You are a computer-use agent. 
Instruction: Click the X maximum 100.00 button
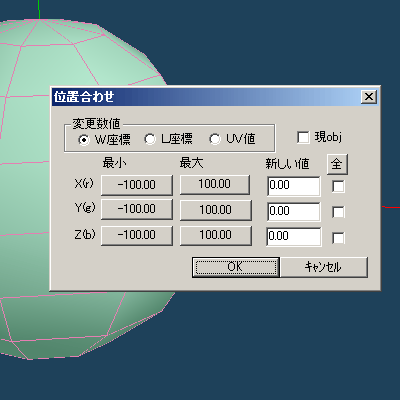(x=215, y=184)
